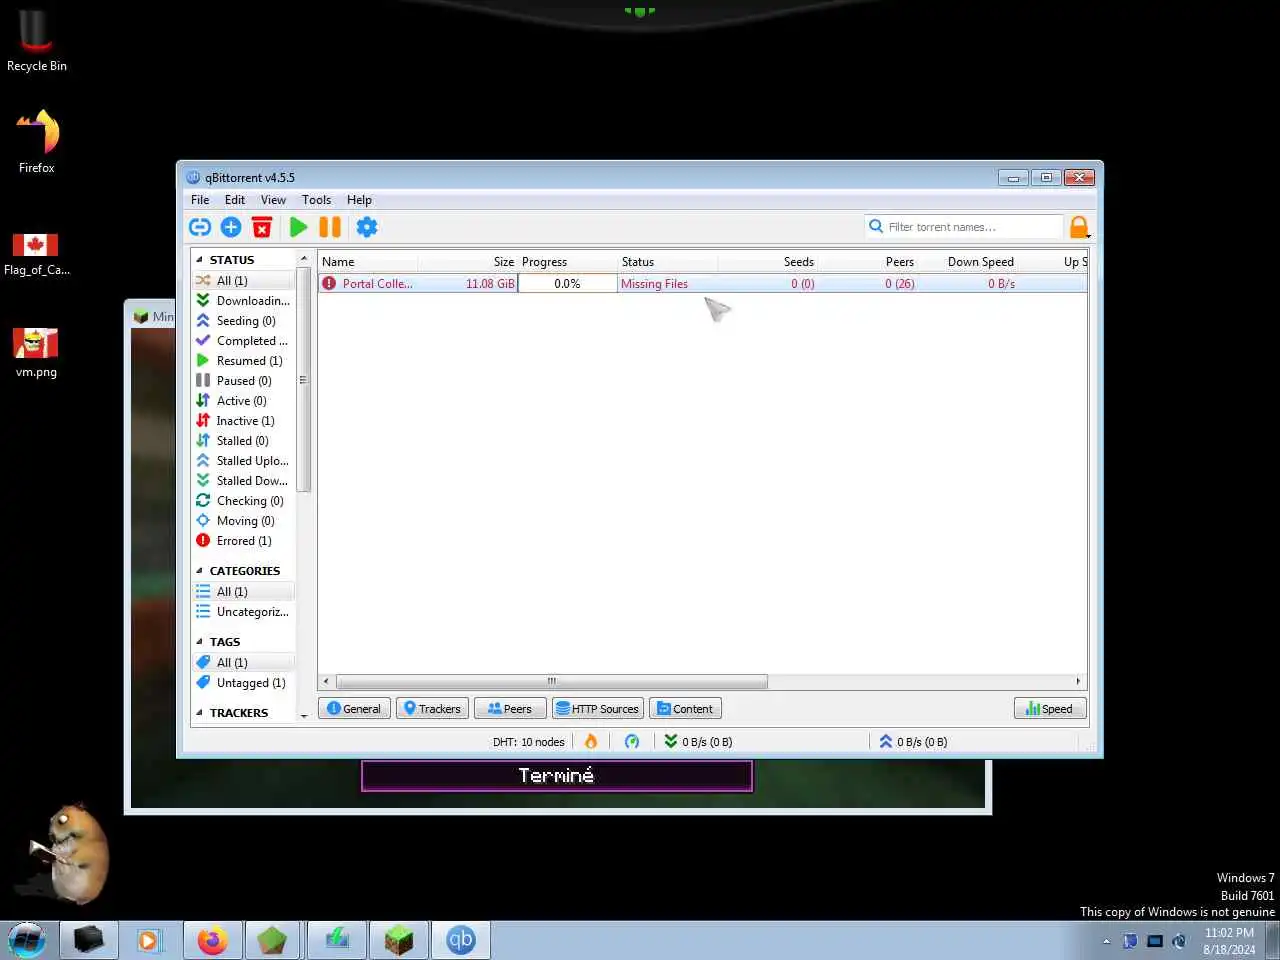Select All (1) under CATEGORIES

tap(243, 592)
